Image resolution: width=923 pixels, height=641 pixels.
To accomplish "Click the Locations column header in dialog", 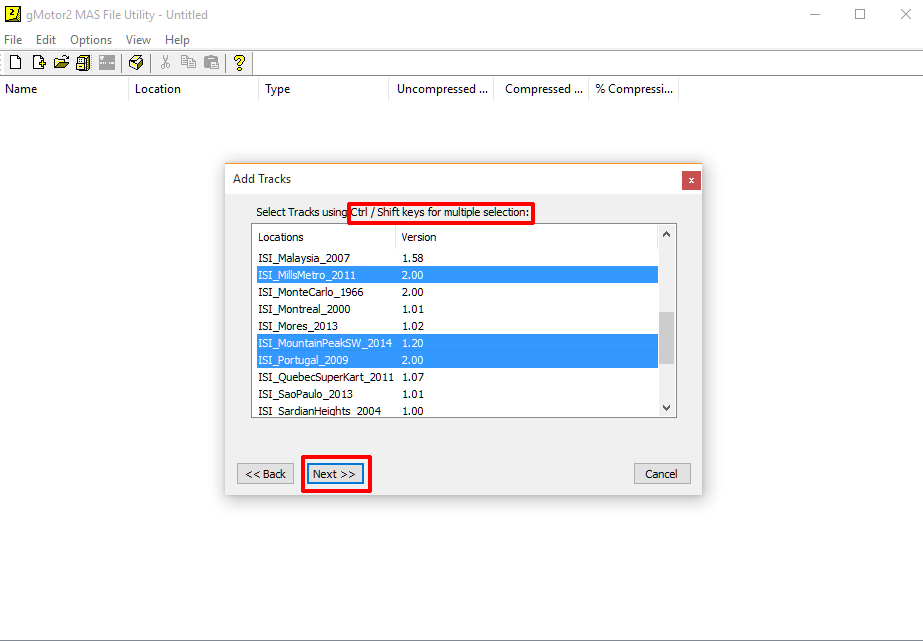I will [x=324, y=237].
